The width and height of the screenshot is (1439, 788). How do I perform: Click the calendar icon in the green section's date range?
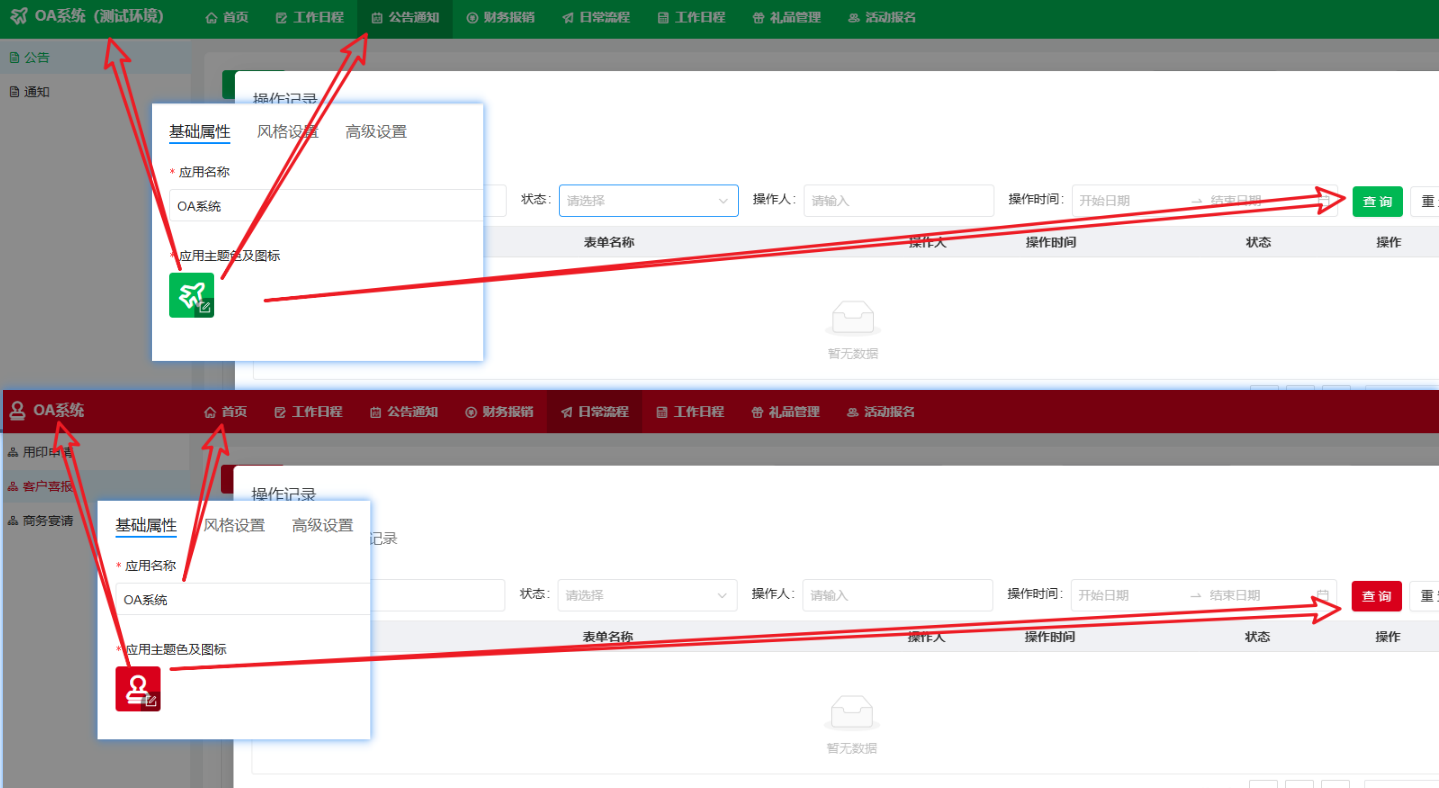coord(1324,201)
